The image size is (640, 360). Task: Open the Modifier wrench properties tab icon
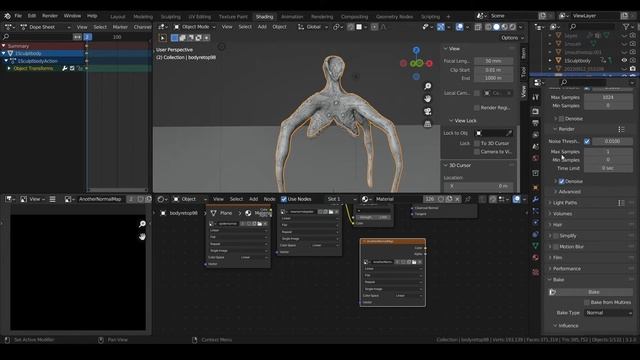pos(536,199)
